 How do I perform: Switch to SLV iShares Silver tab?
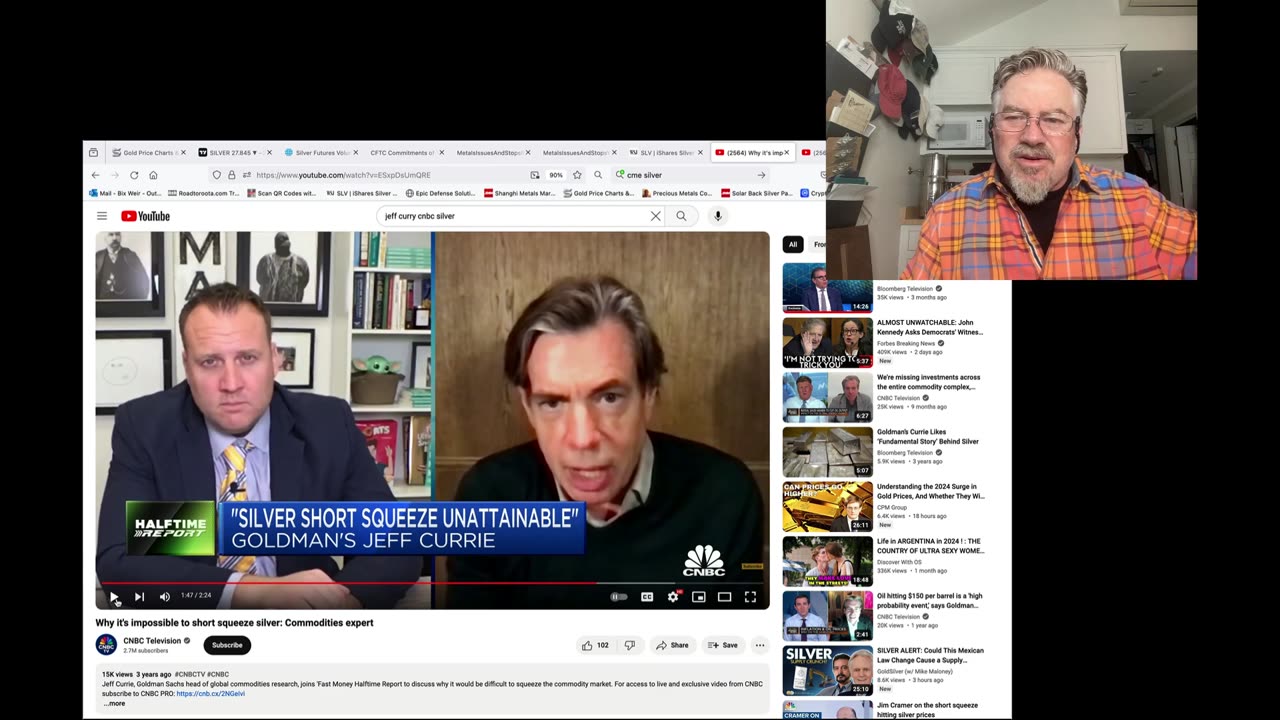coord(665,153)
